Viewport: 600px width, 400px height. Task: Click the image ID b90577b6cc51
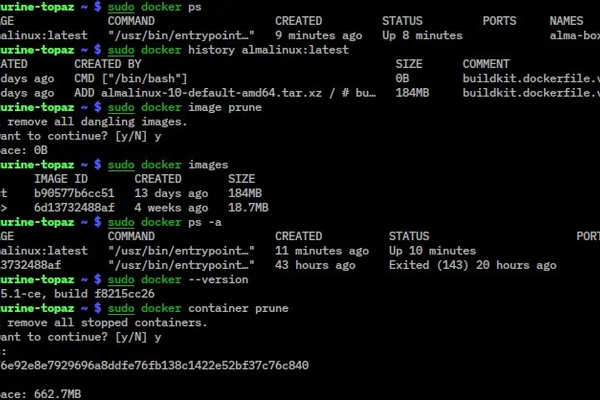tap(74, 193)
